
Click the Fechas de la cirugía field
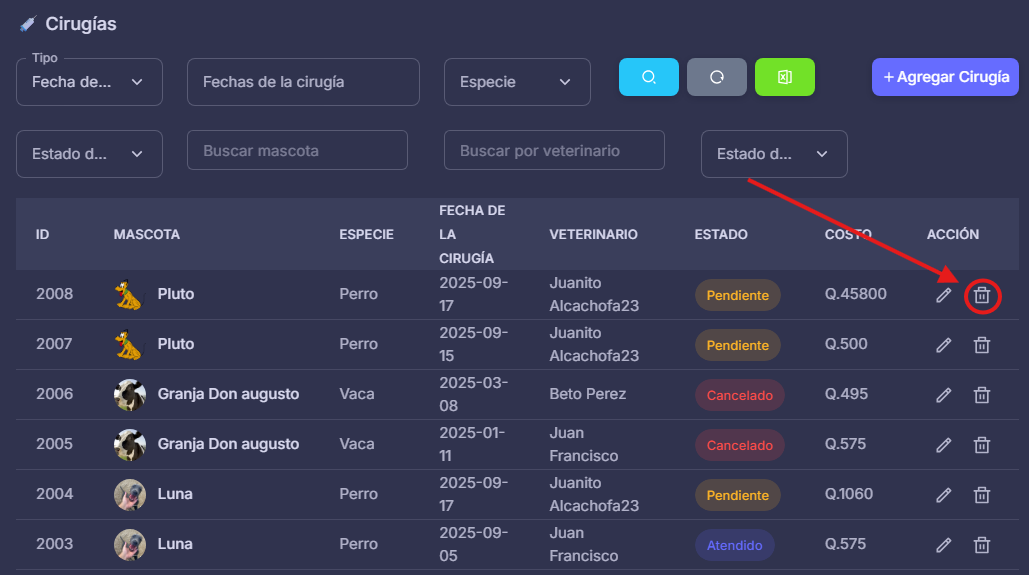tap(302, 82)
